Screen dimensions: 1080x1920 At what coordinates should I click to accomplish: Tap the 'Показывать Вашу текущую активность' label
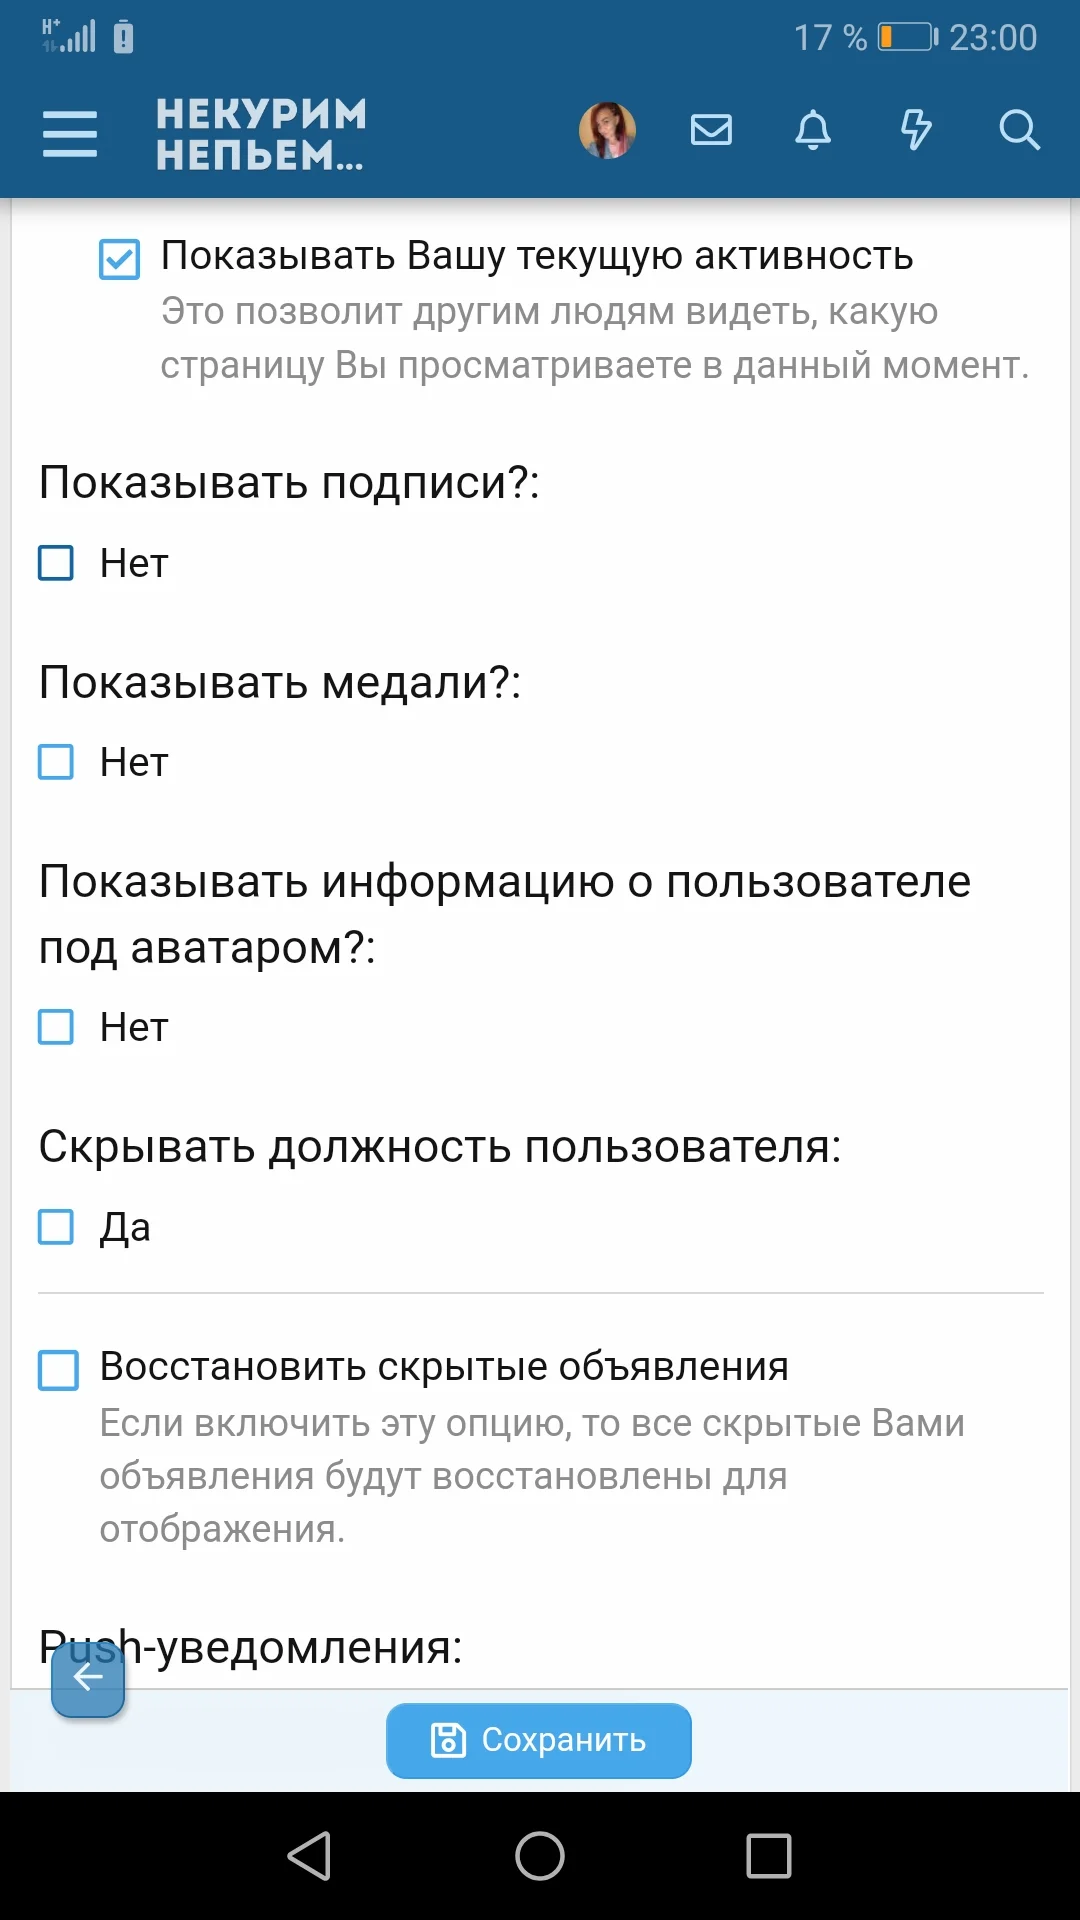[x=537, y=256]
